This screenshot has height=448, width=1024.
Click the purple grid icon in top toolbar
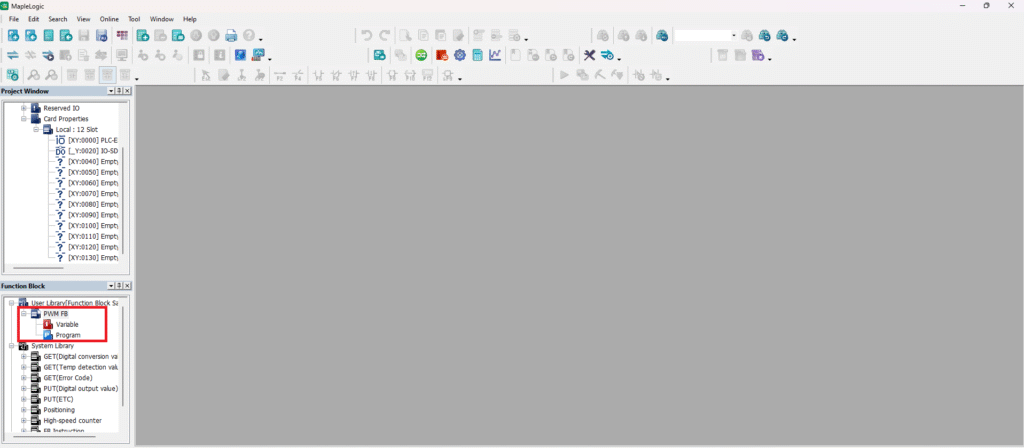click(x=122, y=35)
